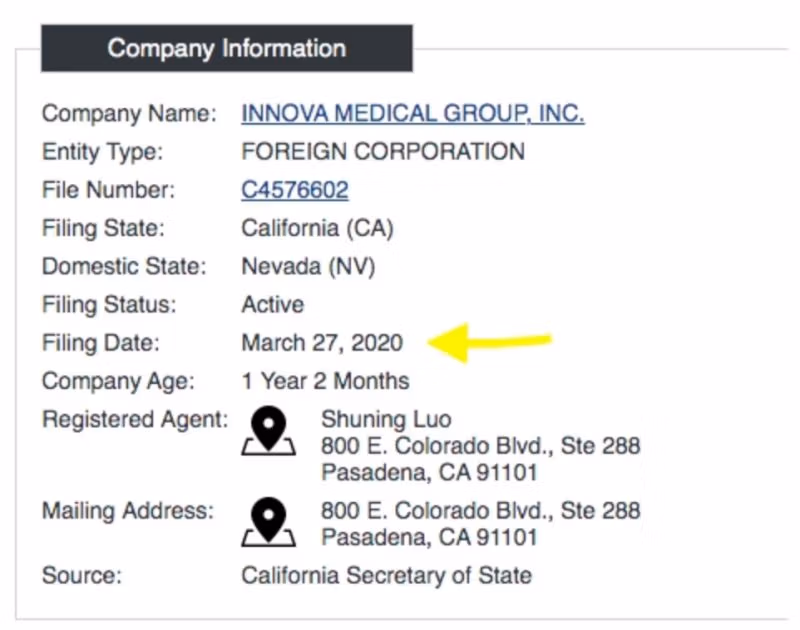The width and height of the screenshot is (800, 630).
Task: Click the mailing address Pasadena, CA 91101 line
Action: (429, 537)
